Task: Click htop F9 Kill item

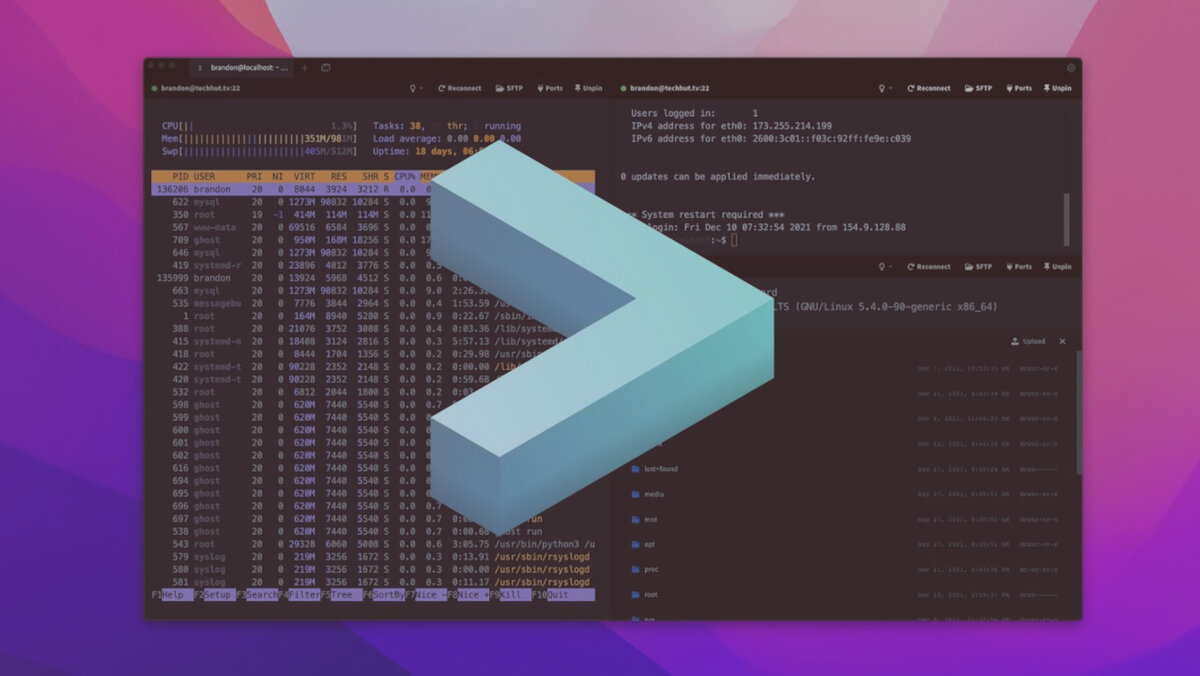Action: click(x=509, y=594)
